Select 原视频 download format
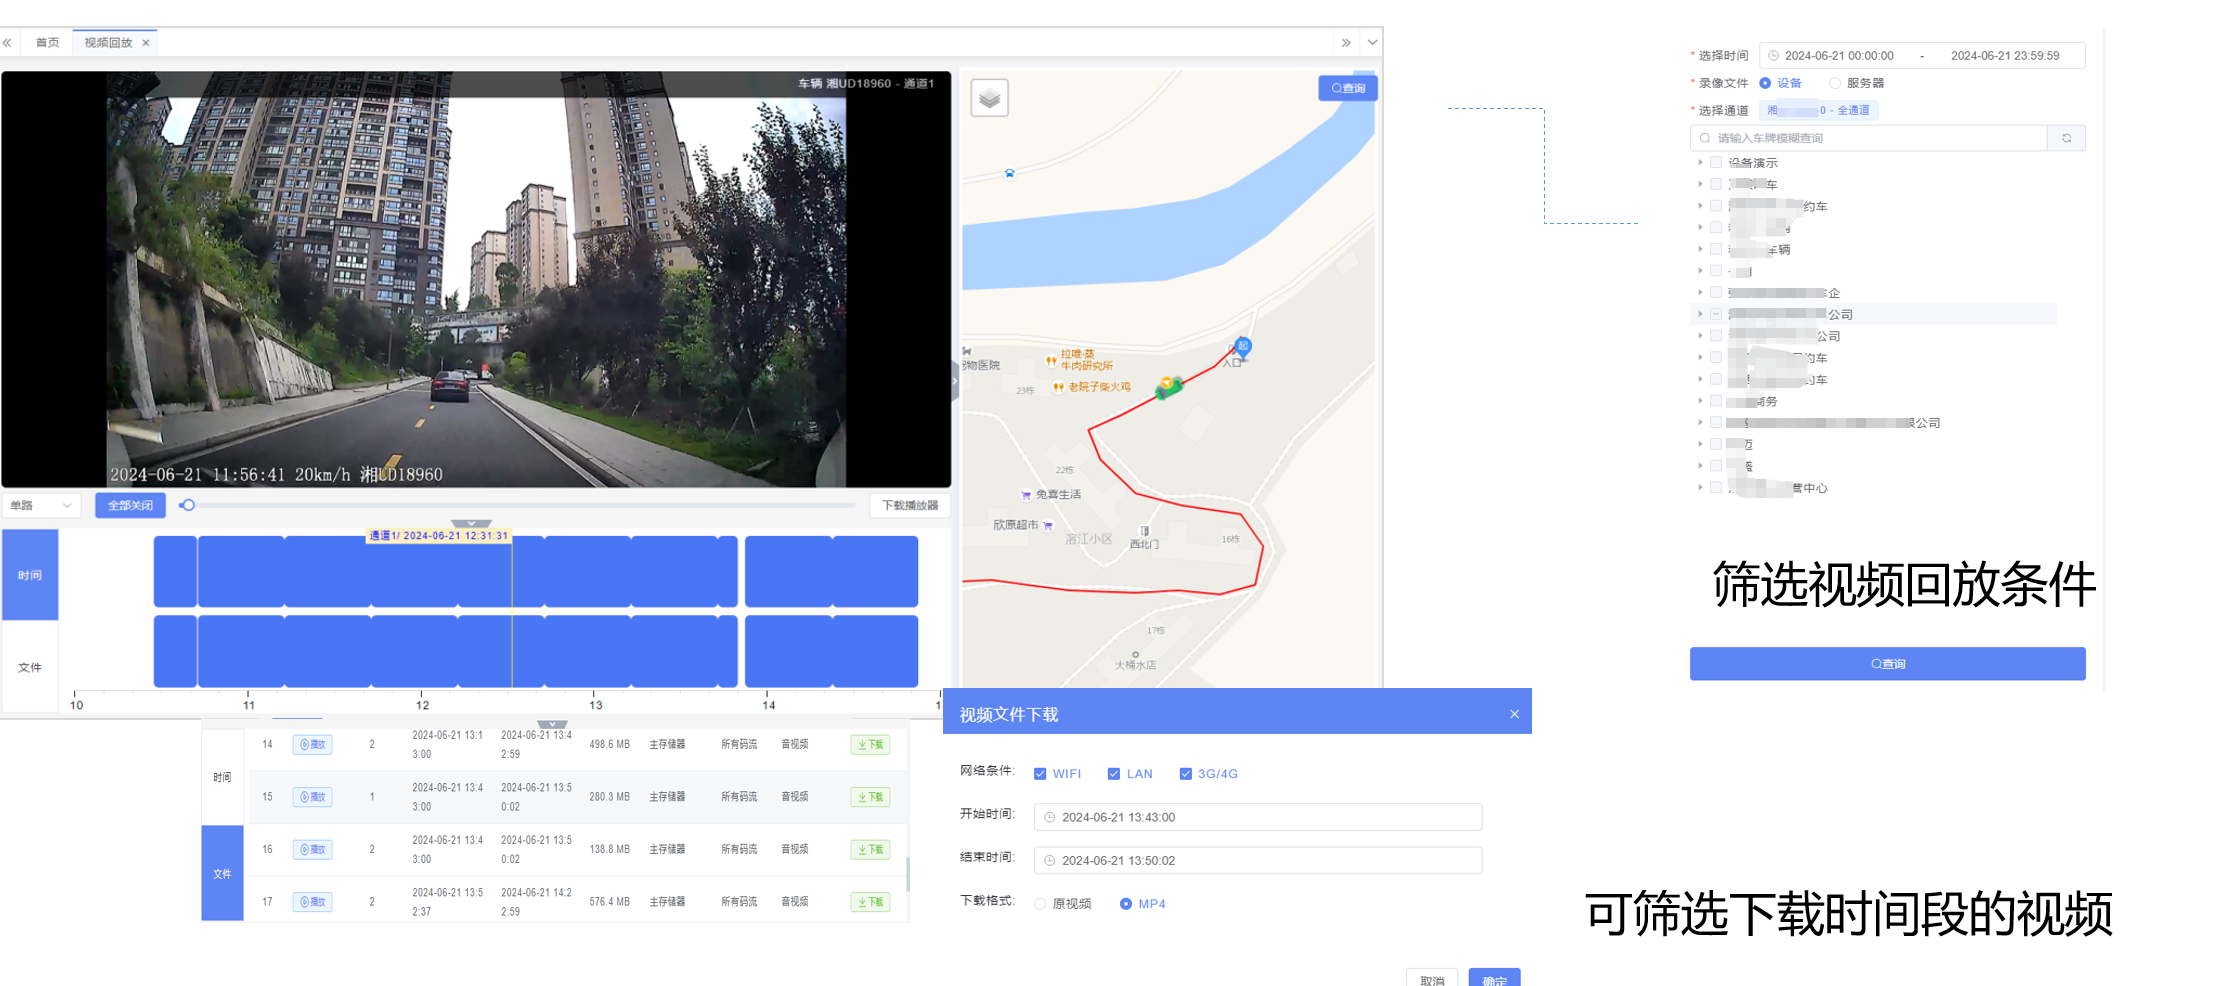 tap(1040, 904)
